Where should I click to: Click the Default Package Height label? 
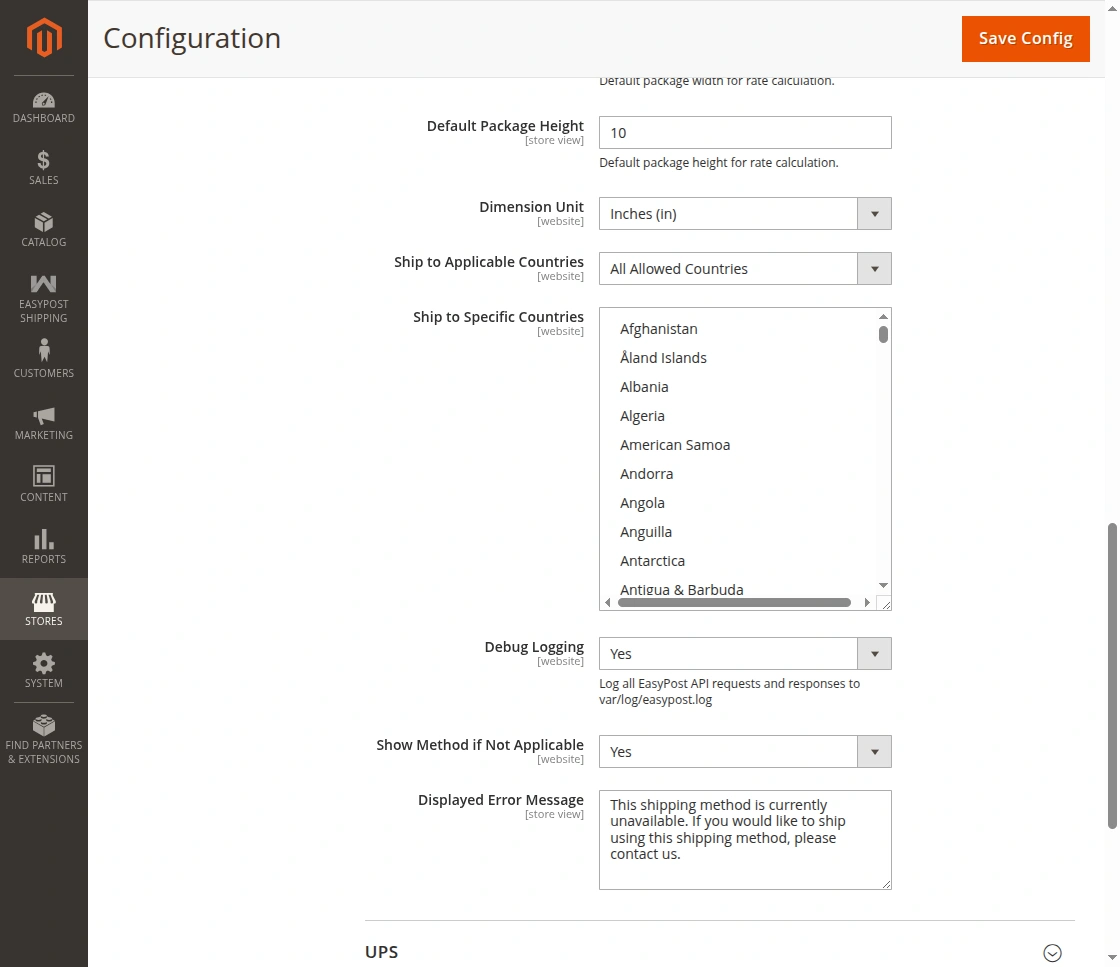505,126
